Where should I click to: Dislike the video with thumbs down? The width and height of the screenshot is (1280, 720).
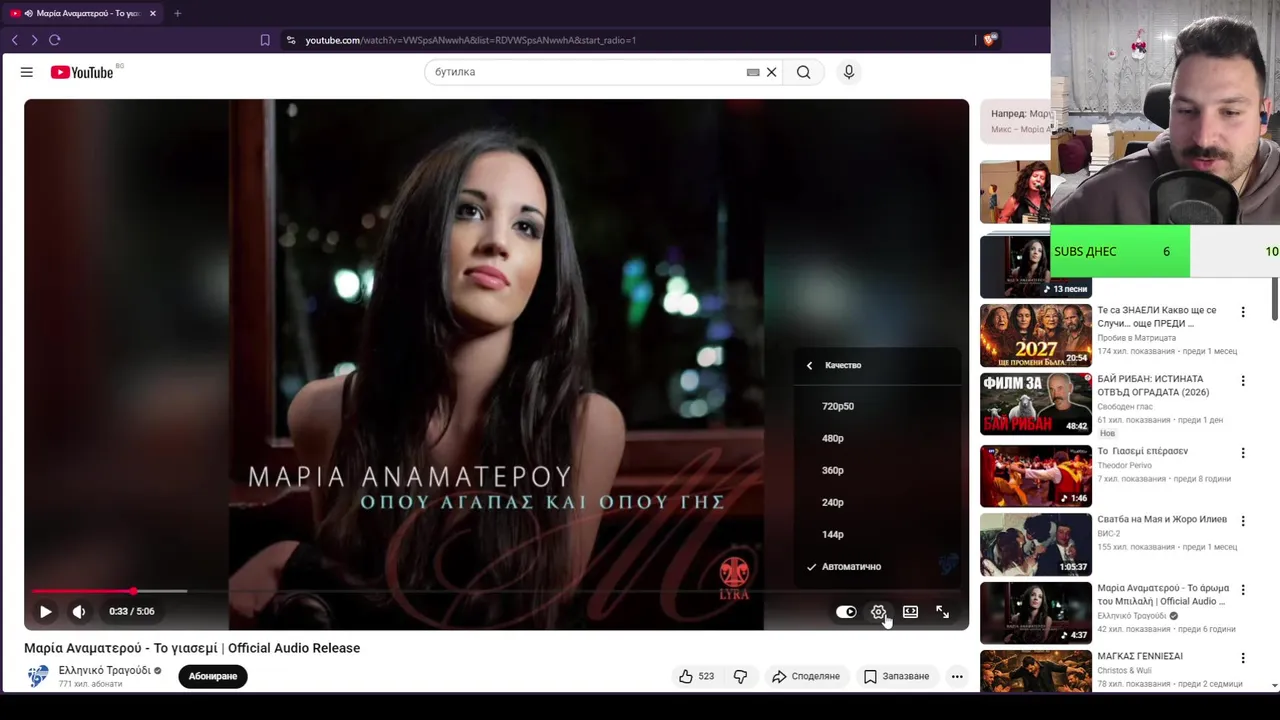[740, 676]
